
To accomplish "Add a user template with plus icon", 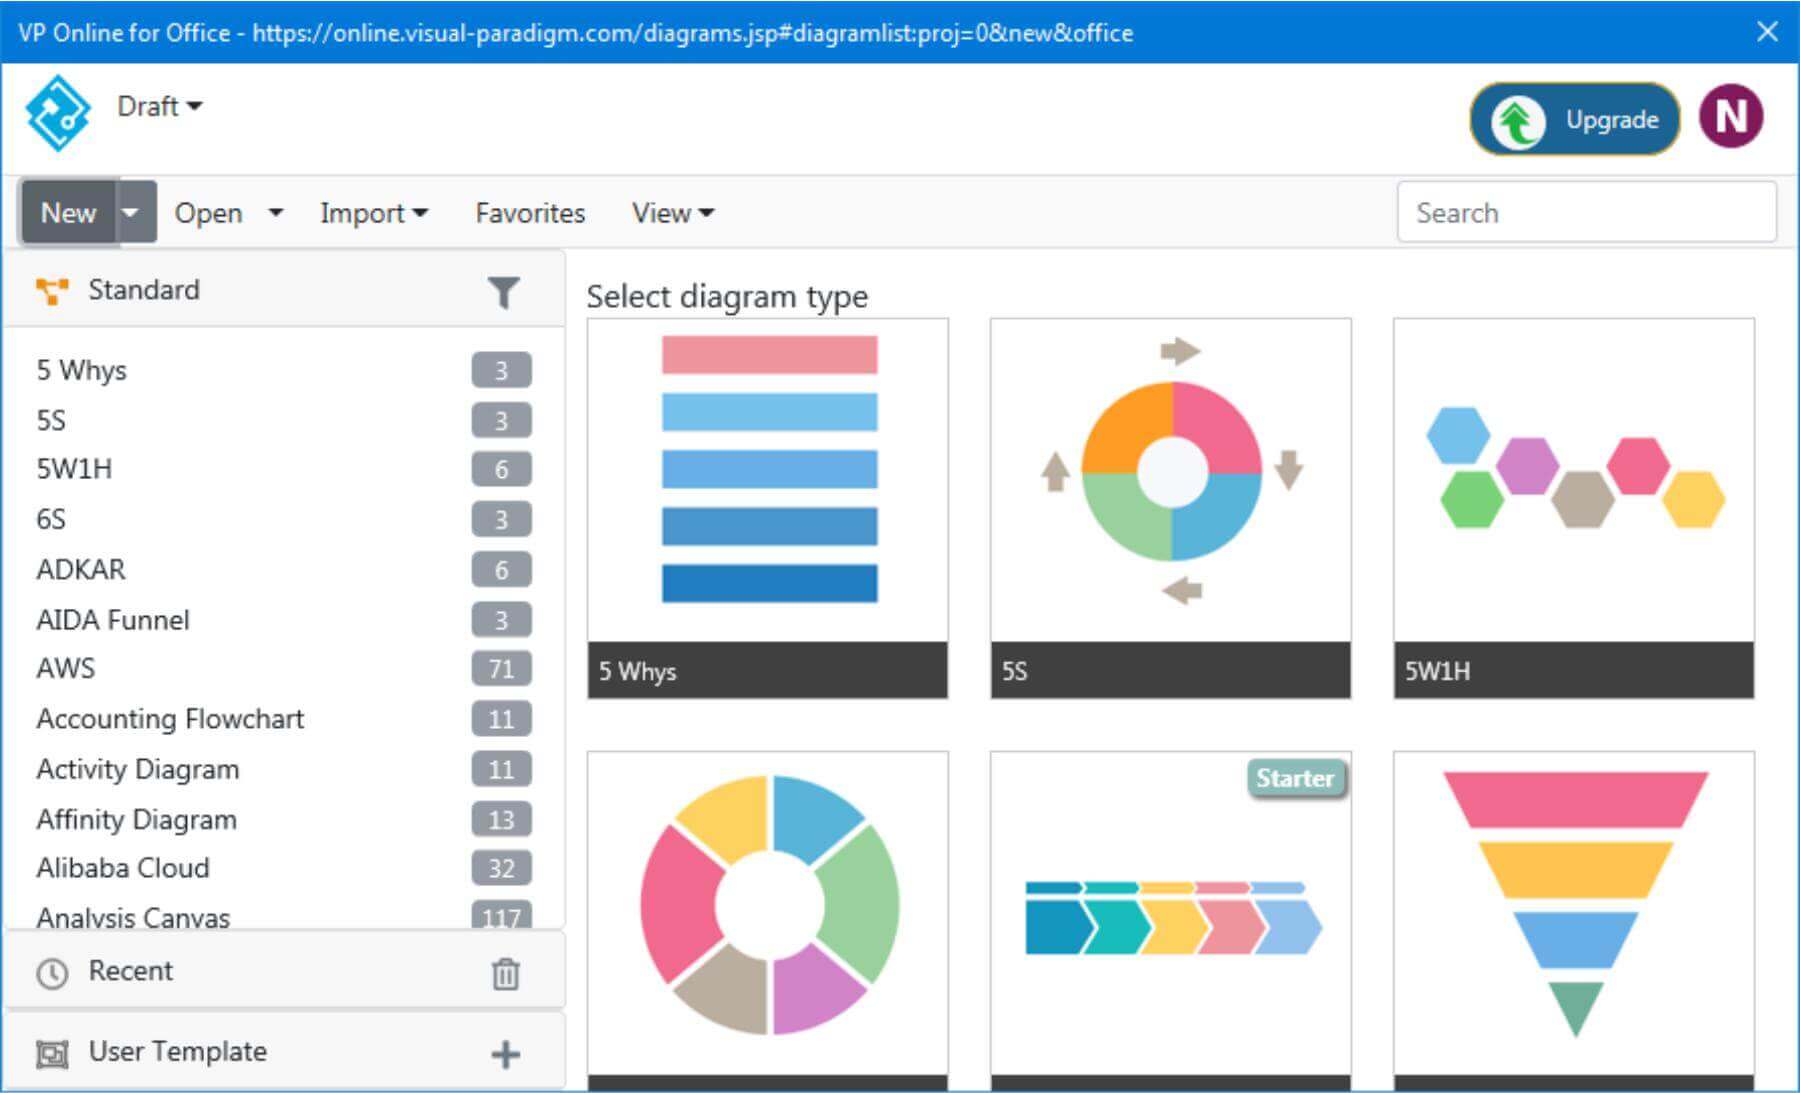I will 506,1054.
